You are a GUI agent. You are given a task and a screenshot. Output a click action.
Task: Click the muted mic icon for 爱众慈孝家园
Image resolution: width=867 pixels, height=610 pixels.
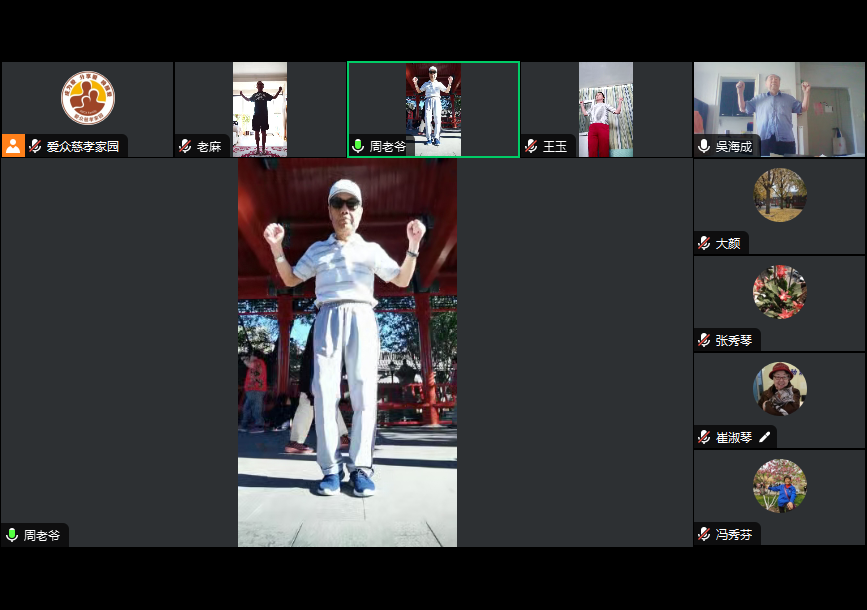click(x=36, y=146)
